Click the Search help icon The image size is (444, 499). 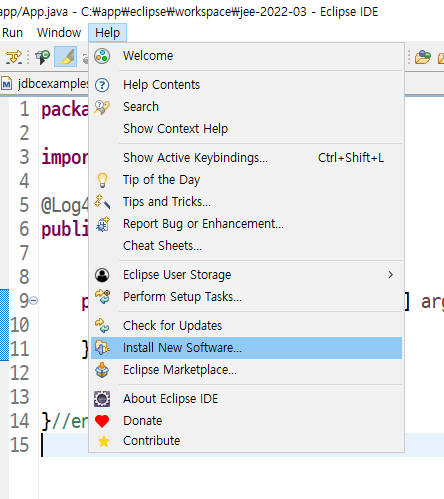(x=102, y=107)
